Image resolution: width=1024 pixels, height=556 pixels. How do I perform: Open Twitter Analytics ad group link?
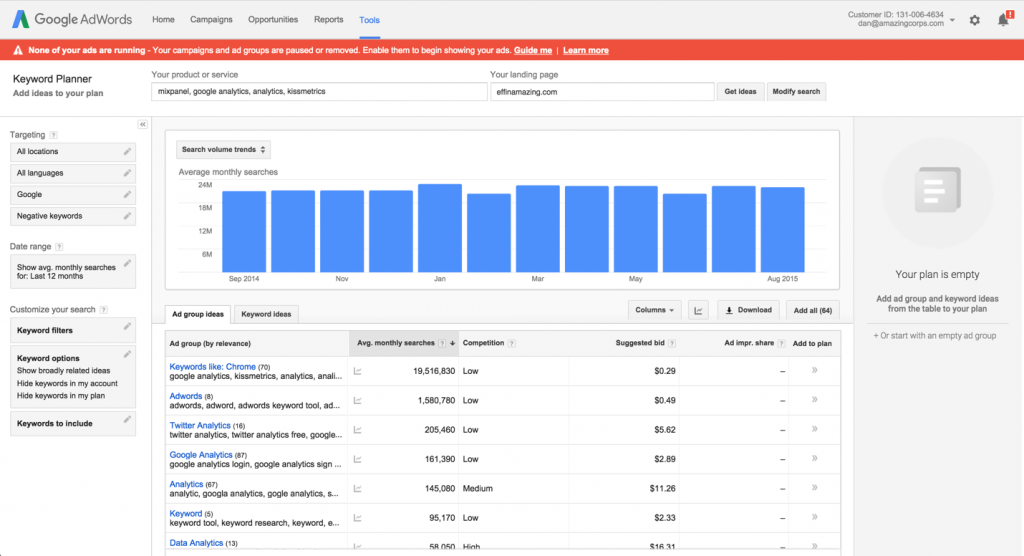point(200,425)
